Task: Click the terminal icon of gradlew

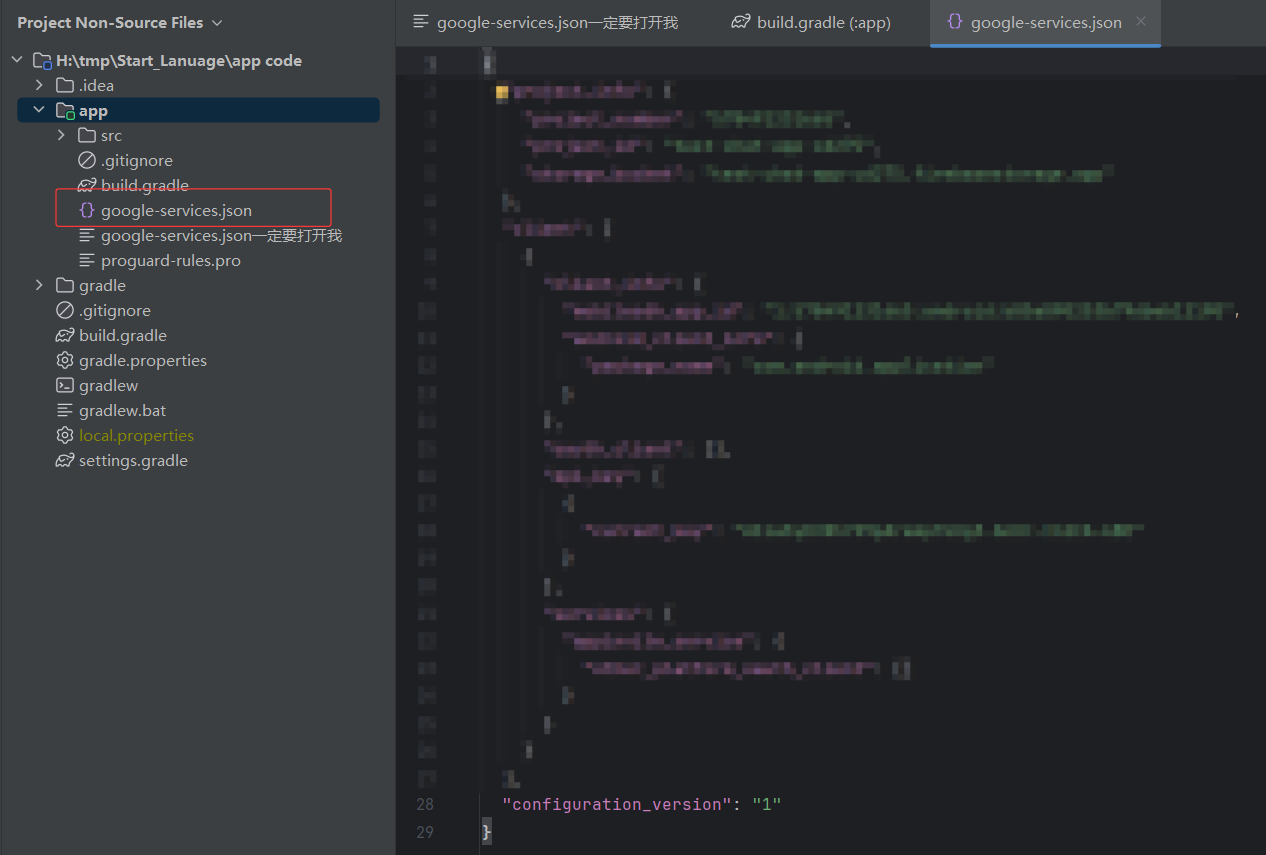Action: coord(65,385)
